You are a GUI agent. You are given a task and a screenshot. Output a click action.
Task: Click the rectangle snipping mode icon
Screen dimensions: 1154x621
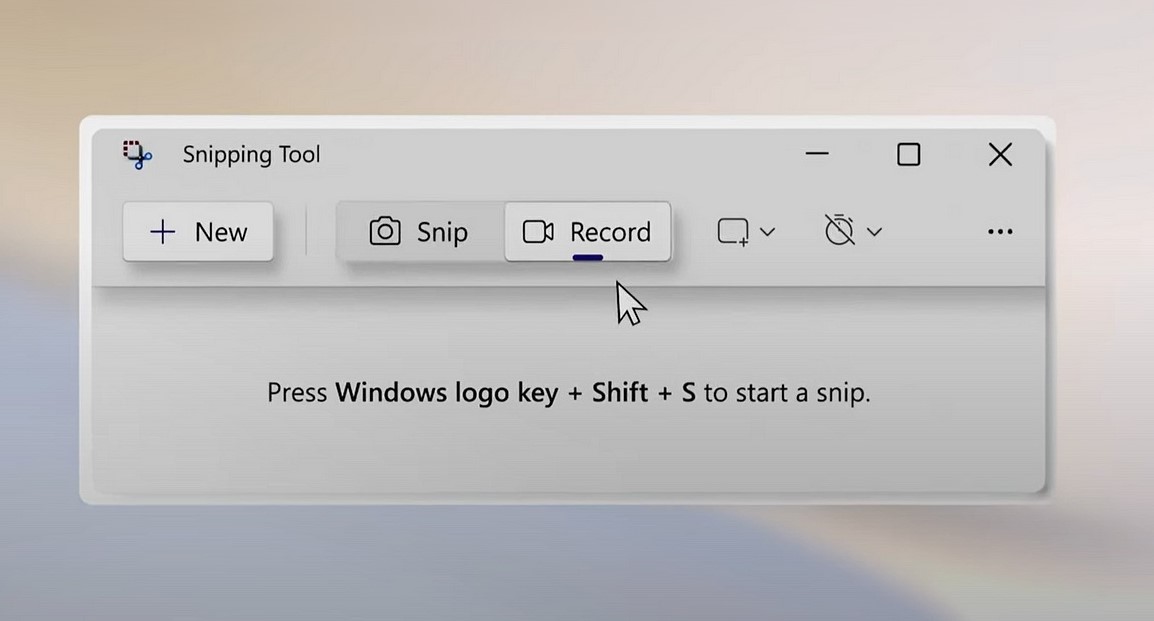733,232
